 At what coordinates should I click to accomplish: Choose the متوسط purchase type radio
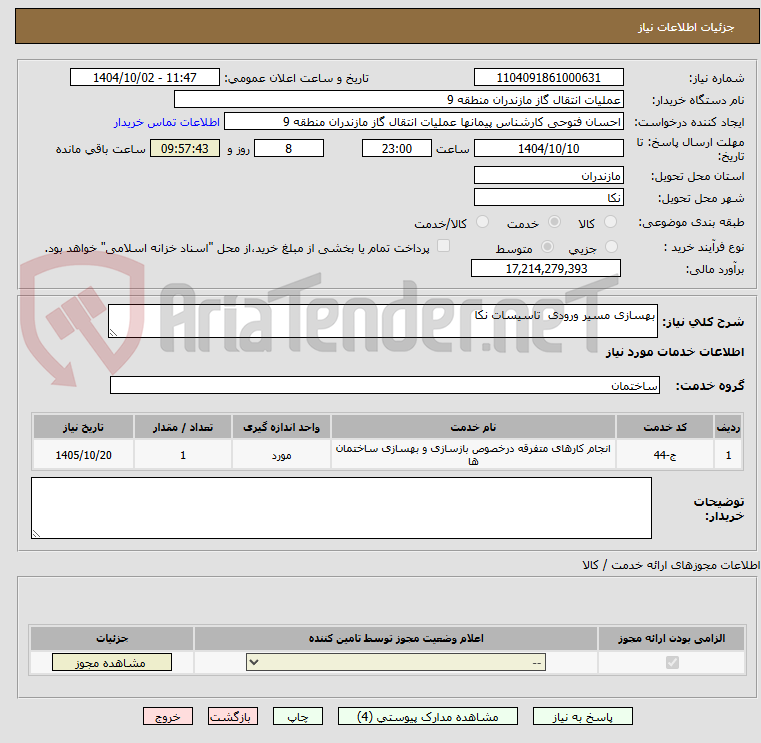[x=547, y=247]
